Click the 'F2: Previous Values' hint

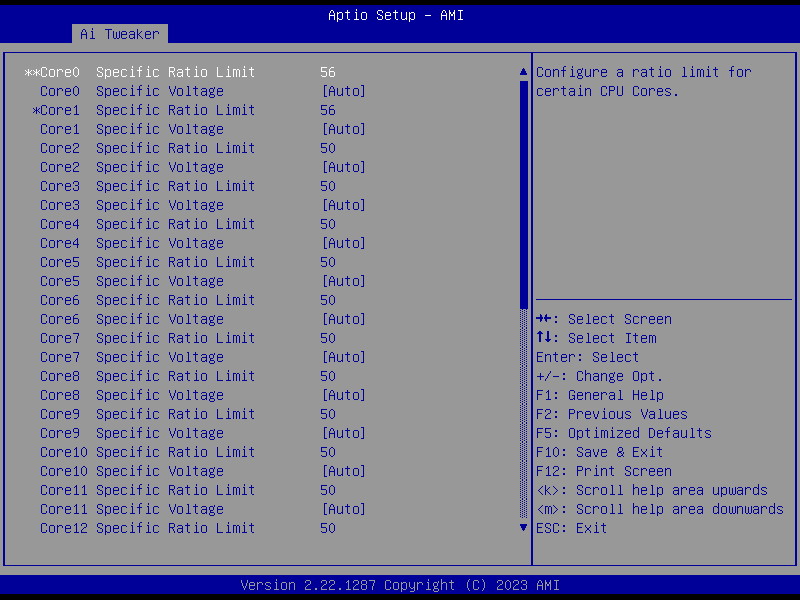point(612,414)
